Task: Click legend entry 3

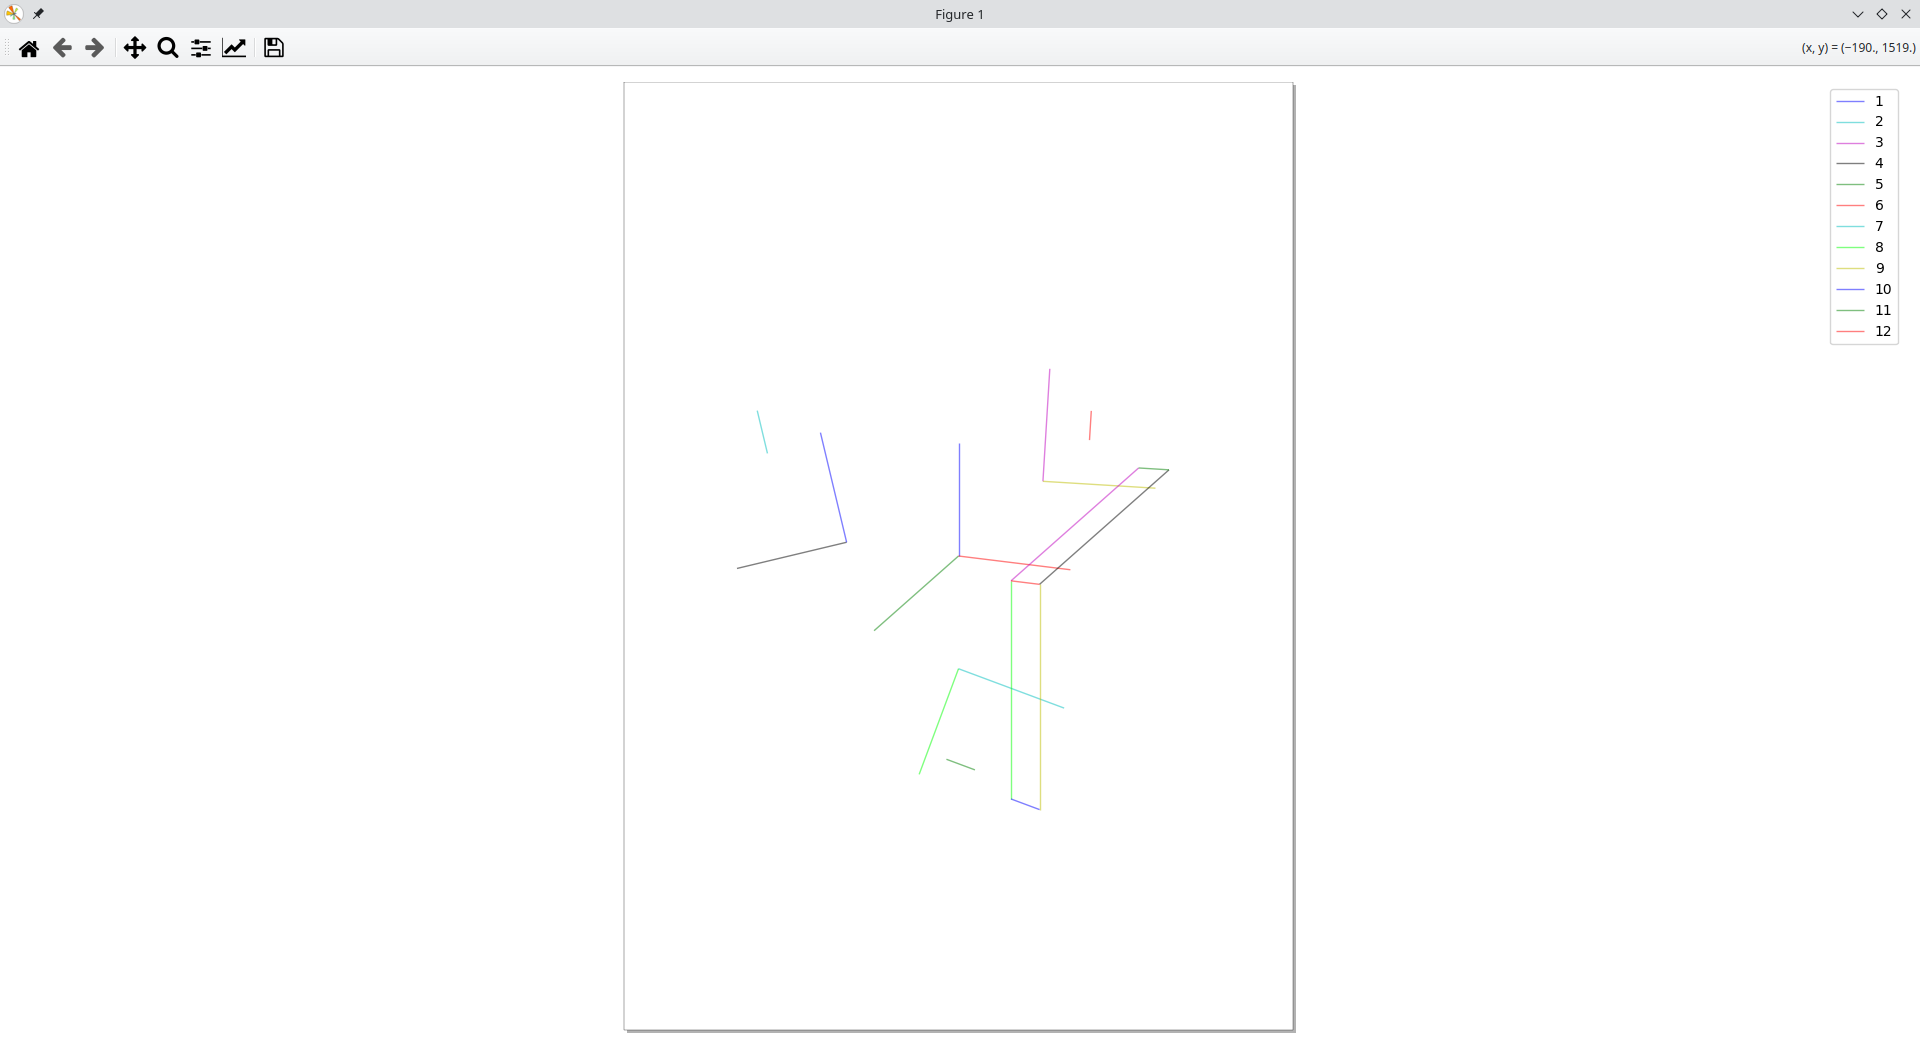Action: tap(1861, 142)
